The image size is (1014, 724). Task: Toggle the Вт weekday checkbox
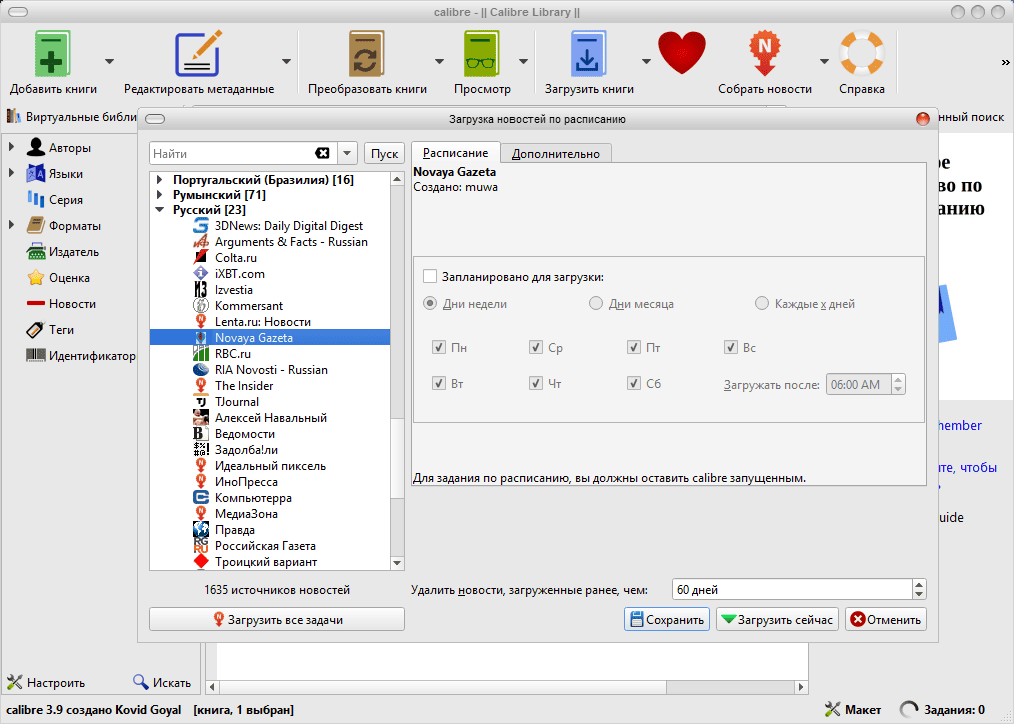438,383
